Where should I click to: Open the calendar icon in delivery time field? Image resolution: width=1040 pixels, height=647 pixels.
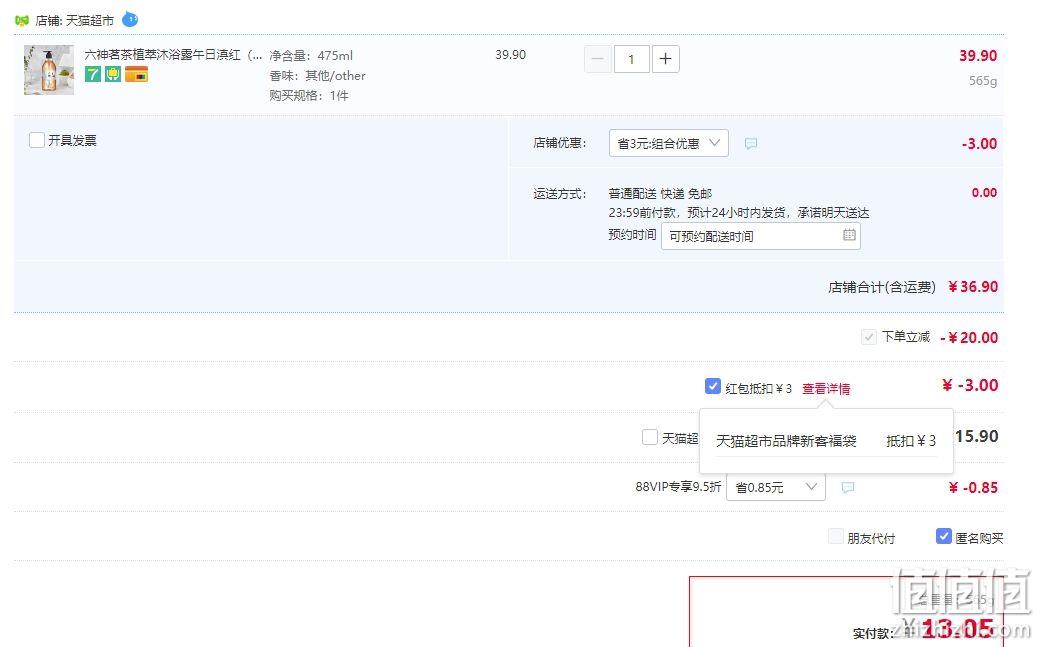click(849, 235)
